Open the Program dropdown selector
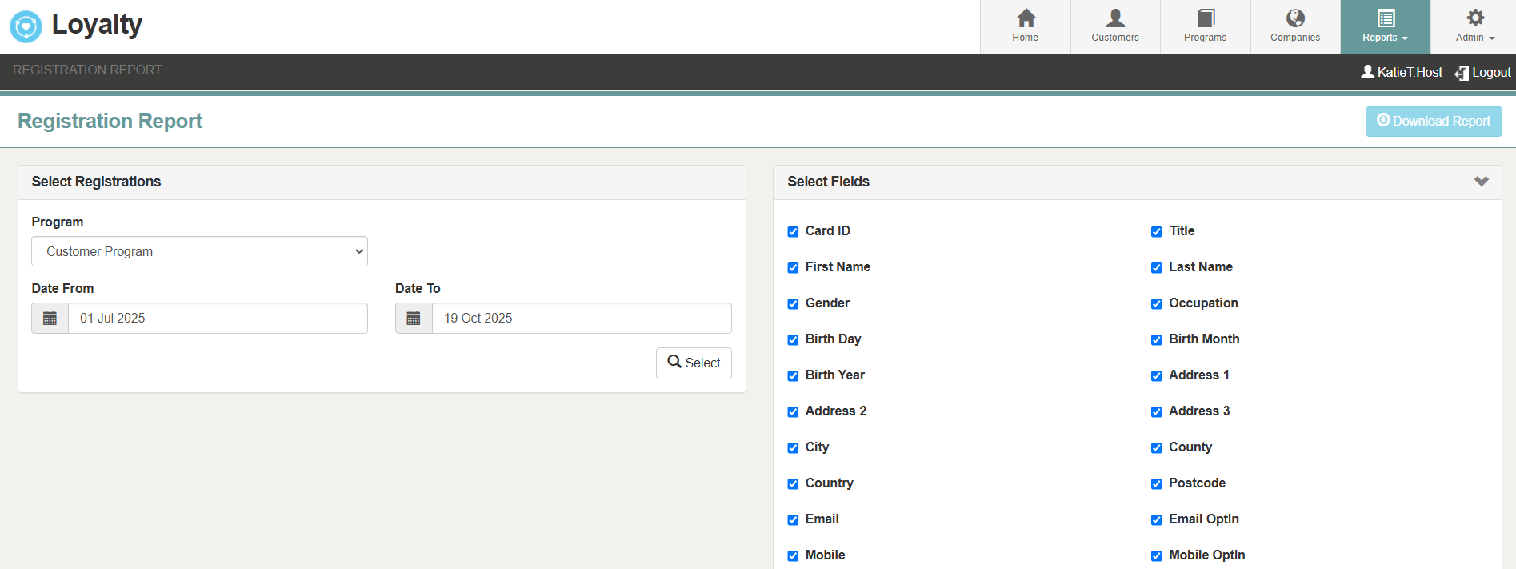This screenshot has height=569, width=1516. click(199, 252)
